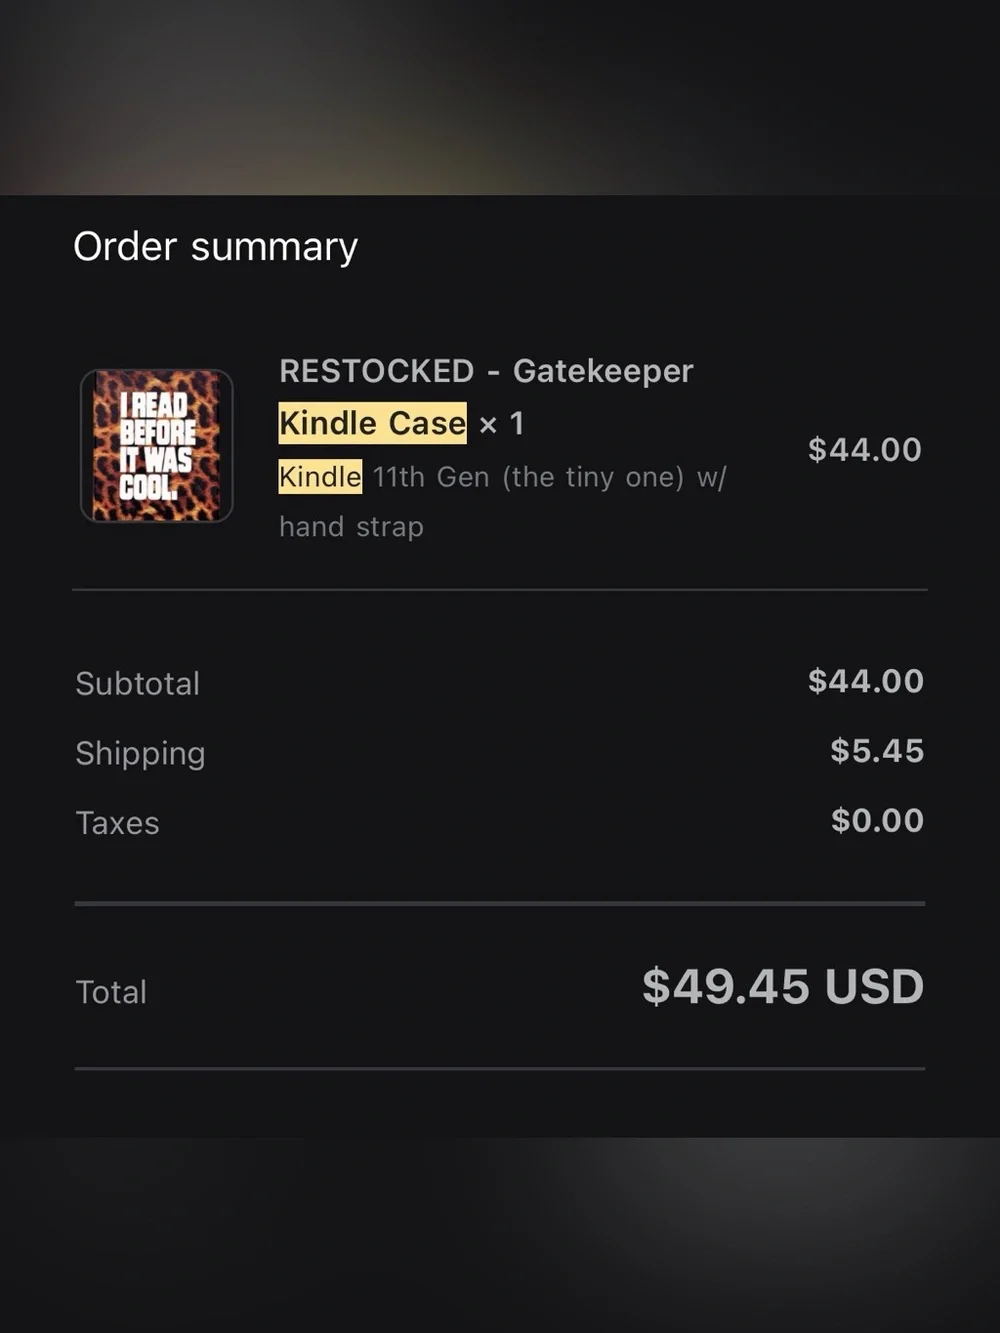Screen dimensions: 1000x1333
Task: Select the Shipping label
Action: [x=140, y=754]
